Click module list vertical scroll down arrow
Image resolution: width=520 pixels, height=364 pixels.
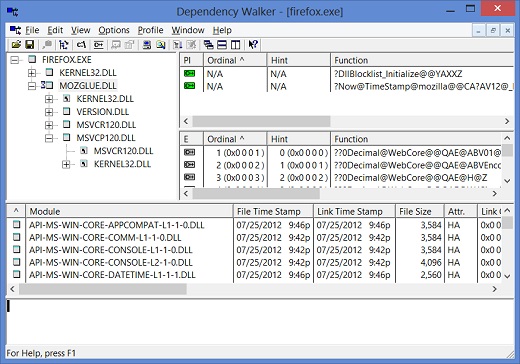(507, 276)
